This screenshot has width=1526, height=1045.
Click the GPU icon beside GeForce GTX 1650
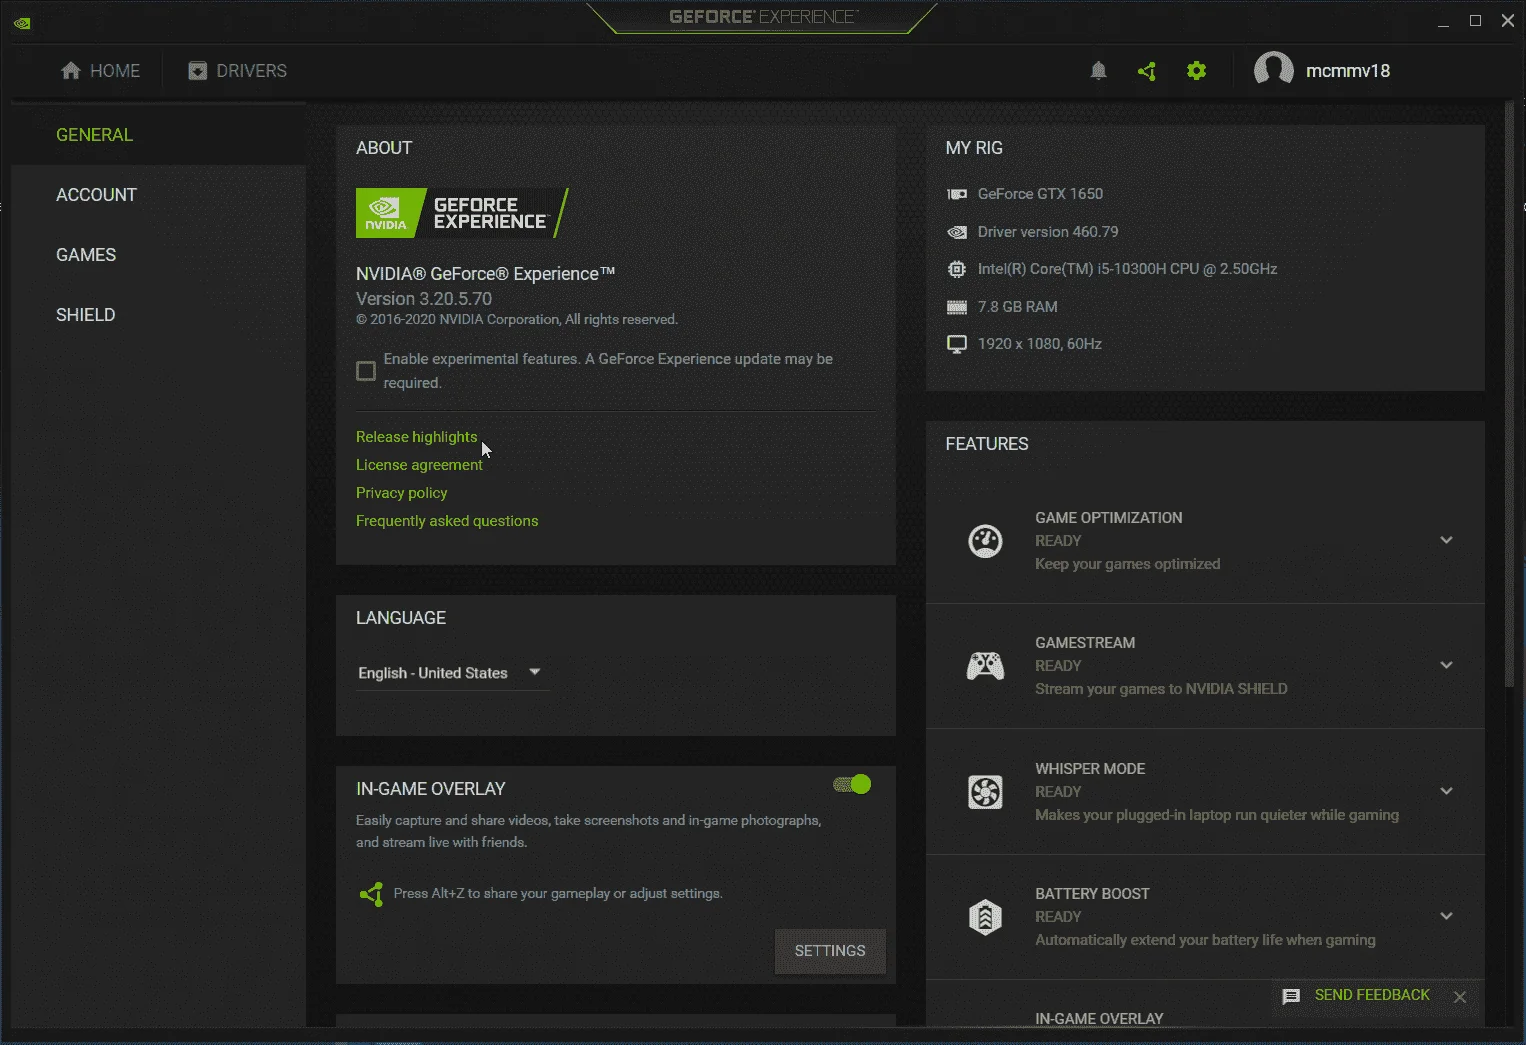pos(957,194)
